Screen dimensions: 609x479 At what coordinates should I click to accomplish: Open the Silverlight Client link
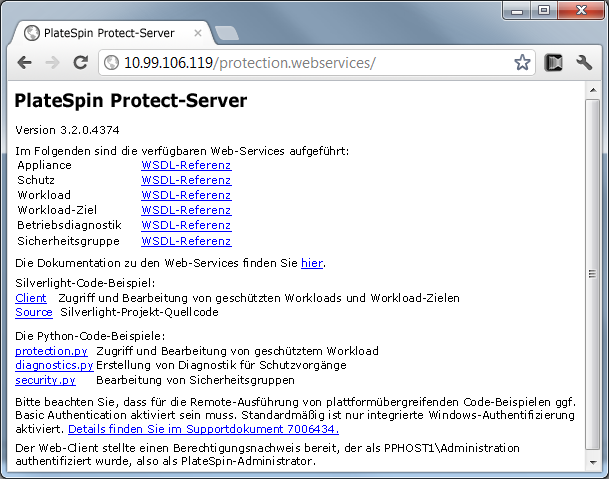[x=31, y=298]
